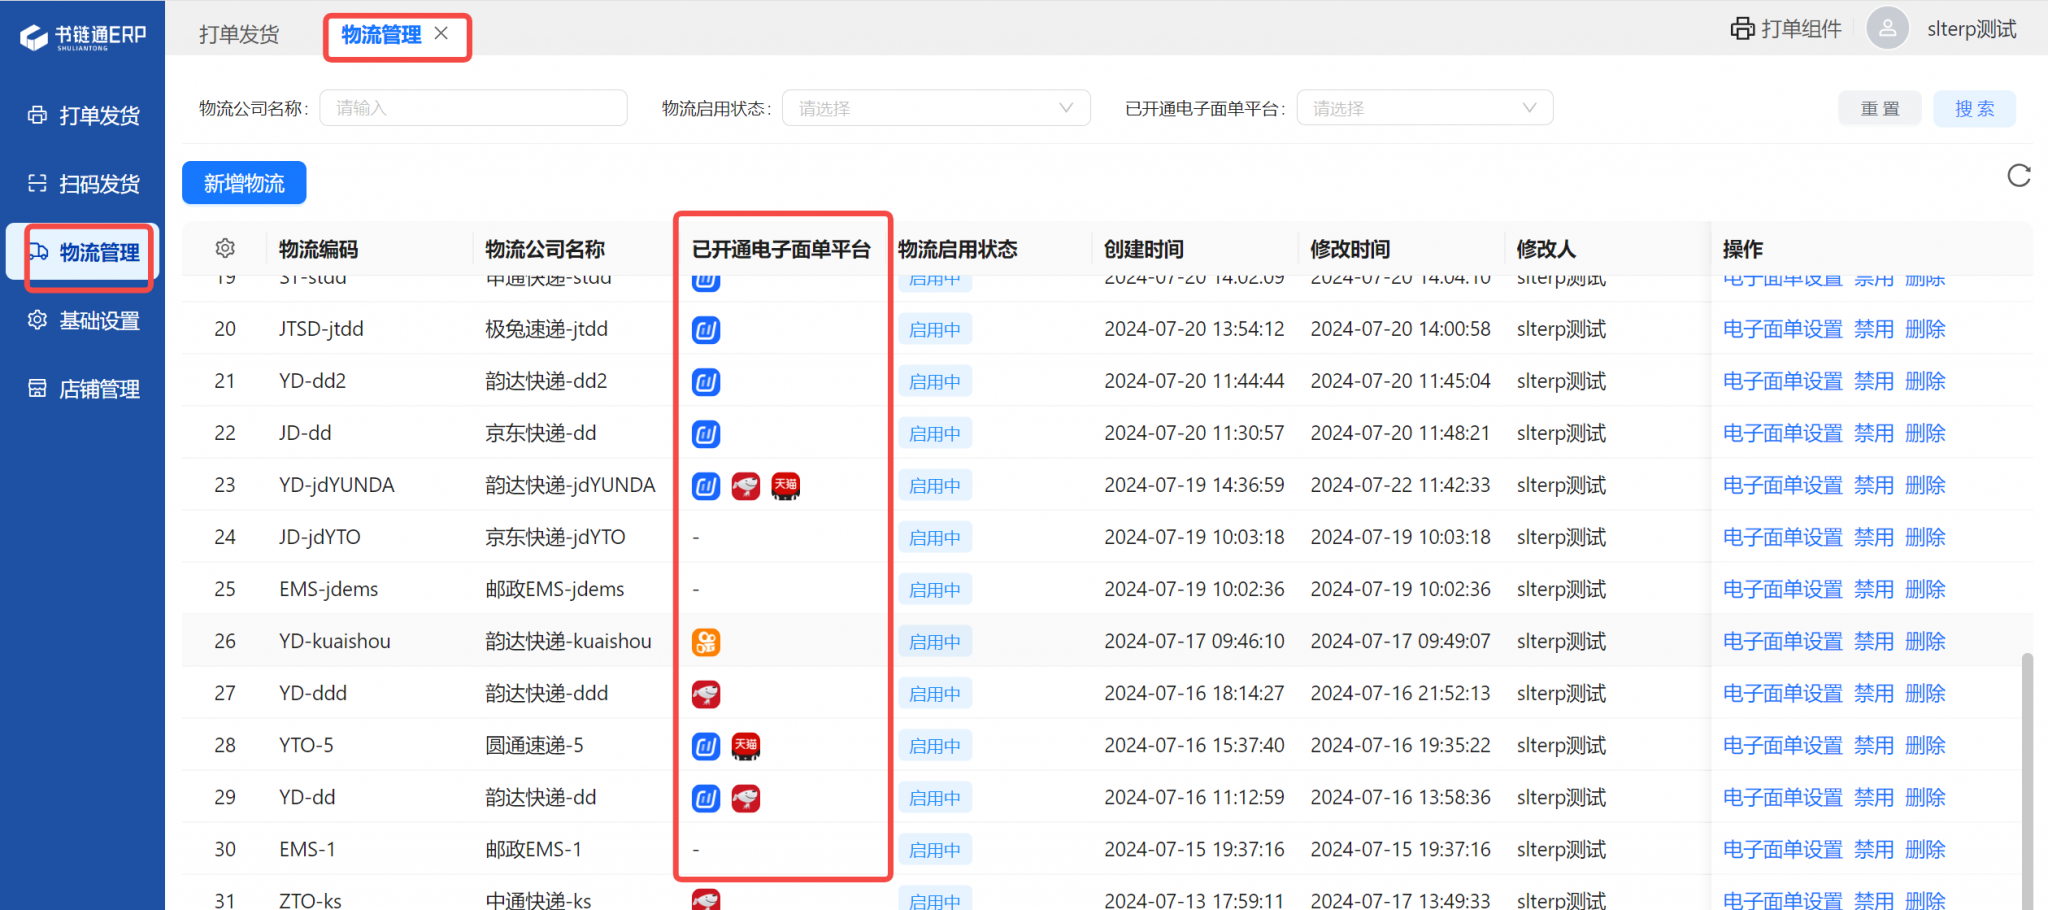Open 扫码发货 in the sidebar
Screen dimensions: 2048x910
click(83, 183)
